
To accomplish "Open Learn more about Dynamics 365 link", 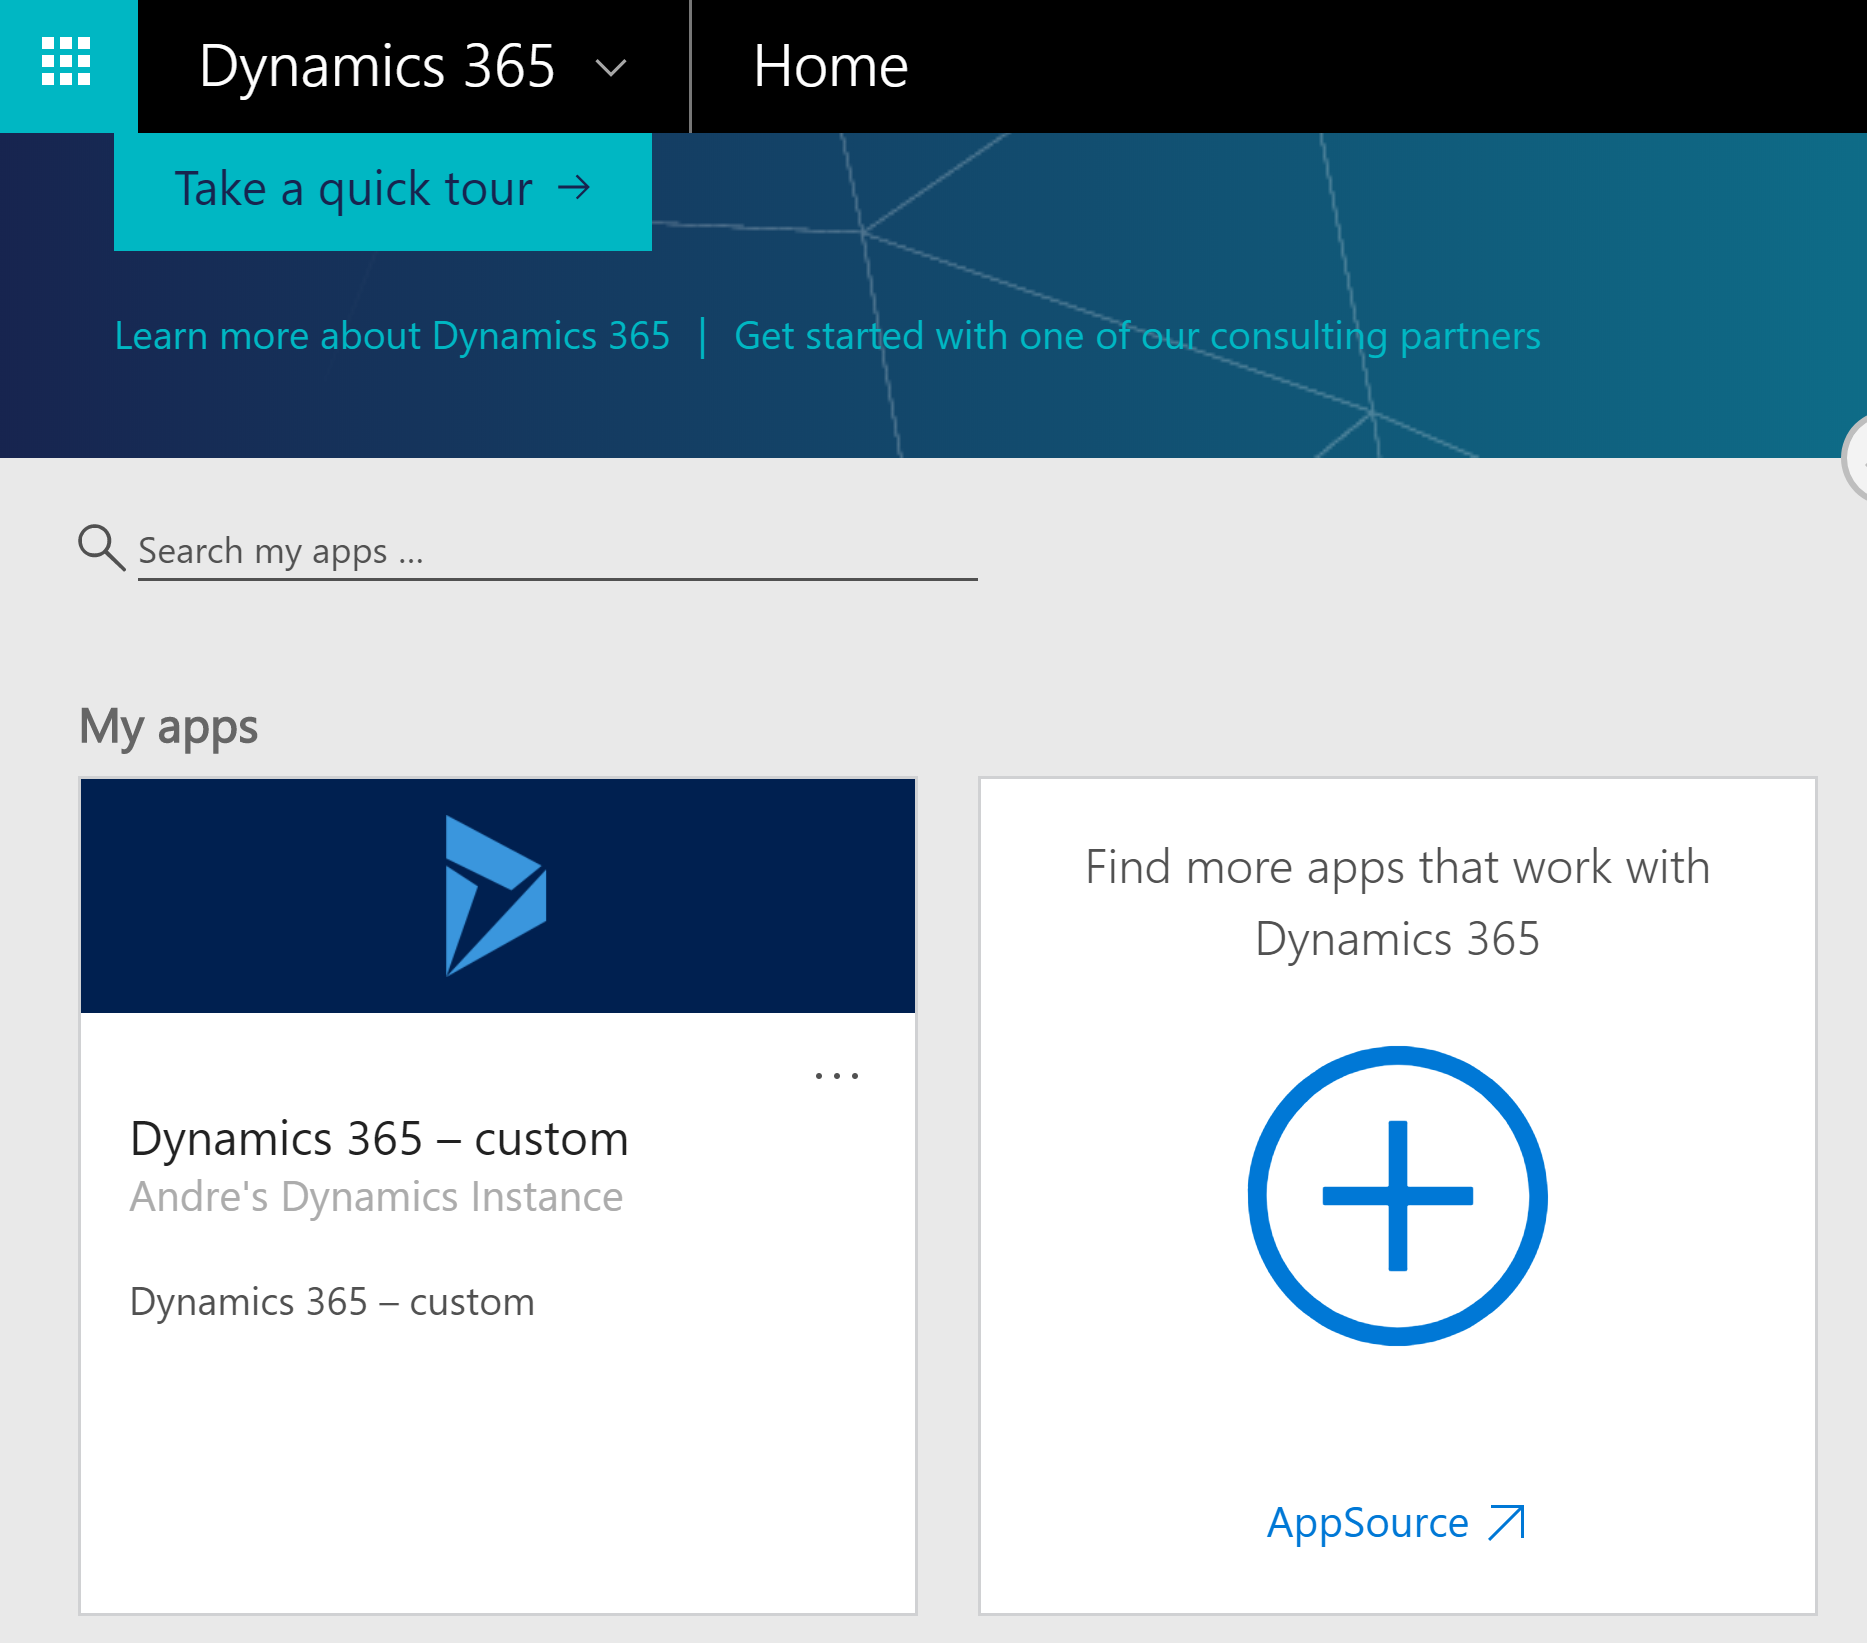I will pyautogui.click(x=392, y=336).
